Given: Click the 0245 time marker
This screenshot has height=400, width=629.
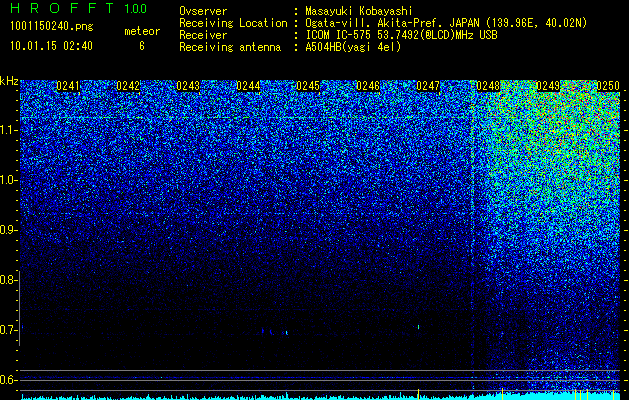Looking at the screenshot, I should pos(308,86).
